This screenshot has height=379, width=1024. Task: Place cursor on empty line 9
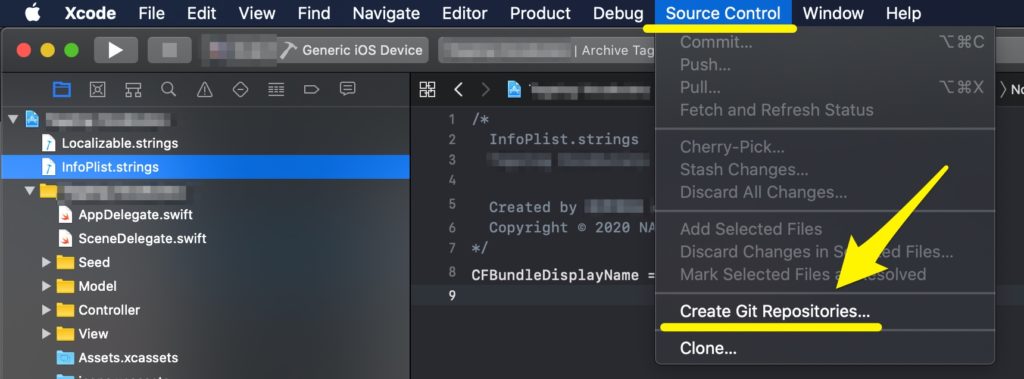533,295
